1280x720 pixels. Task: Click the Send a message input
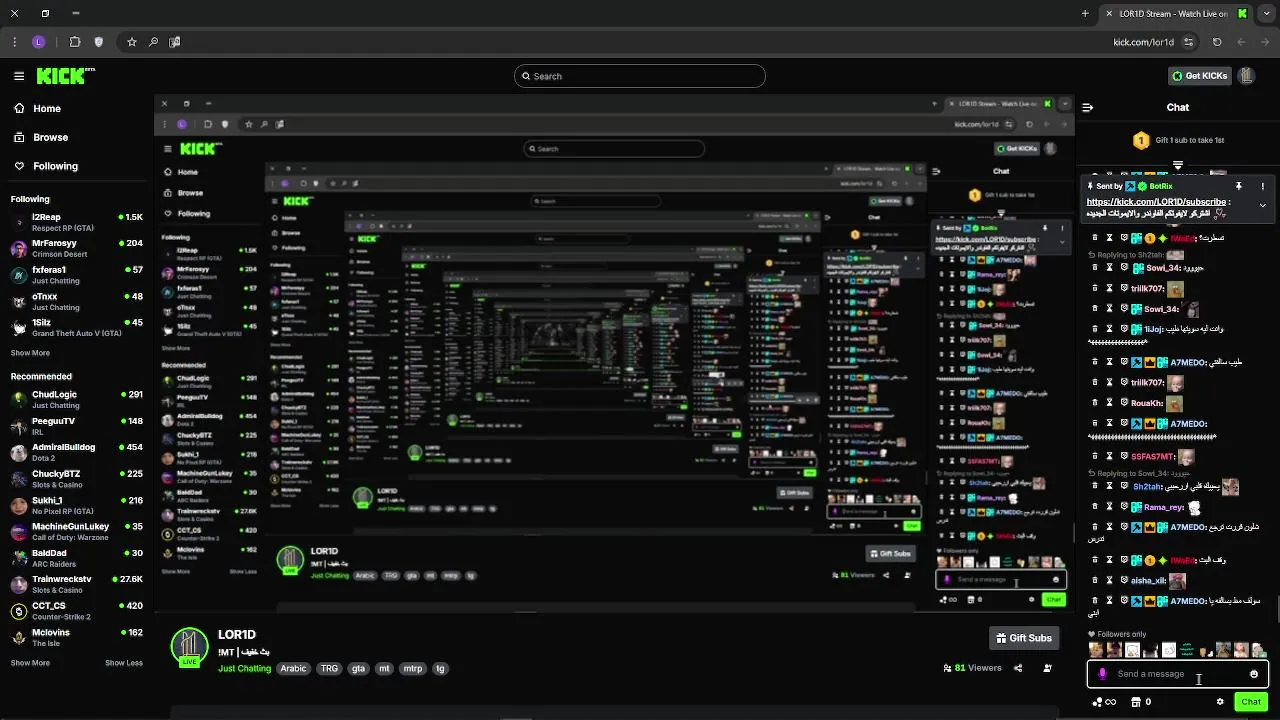coord(1177,674)
